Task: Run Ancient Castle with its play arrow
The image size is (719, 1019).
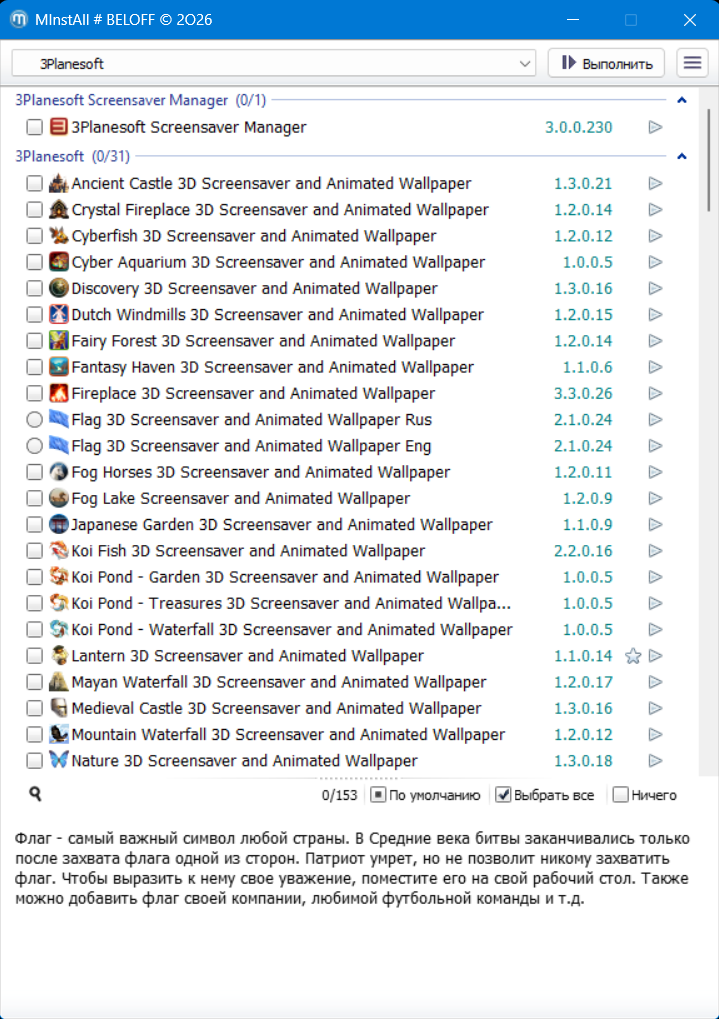Action: pos(655,183)
